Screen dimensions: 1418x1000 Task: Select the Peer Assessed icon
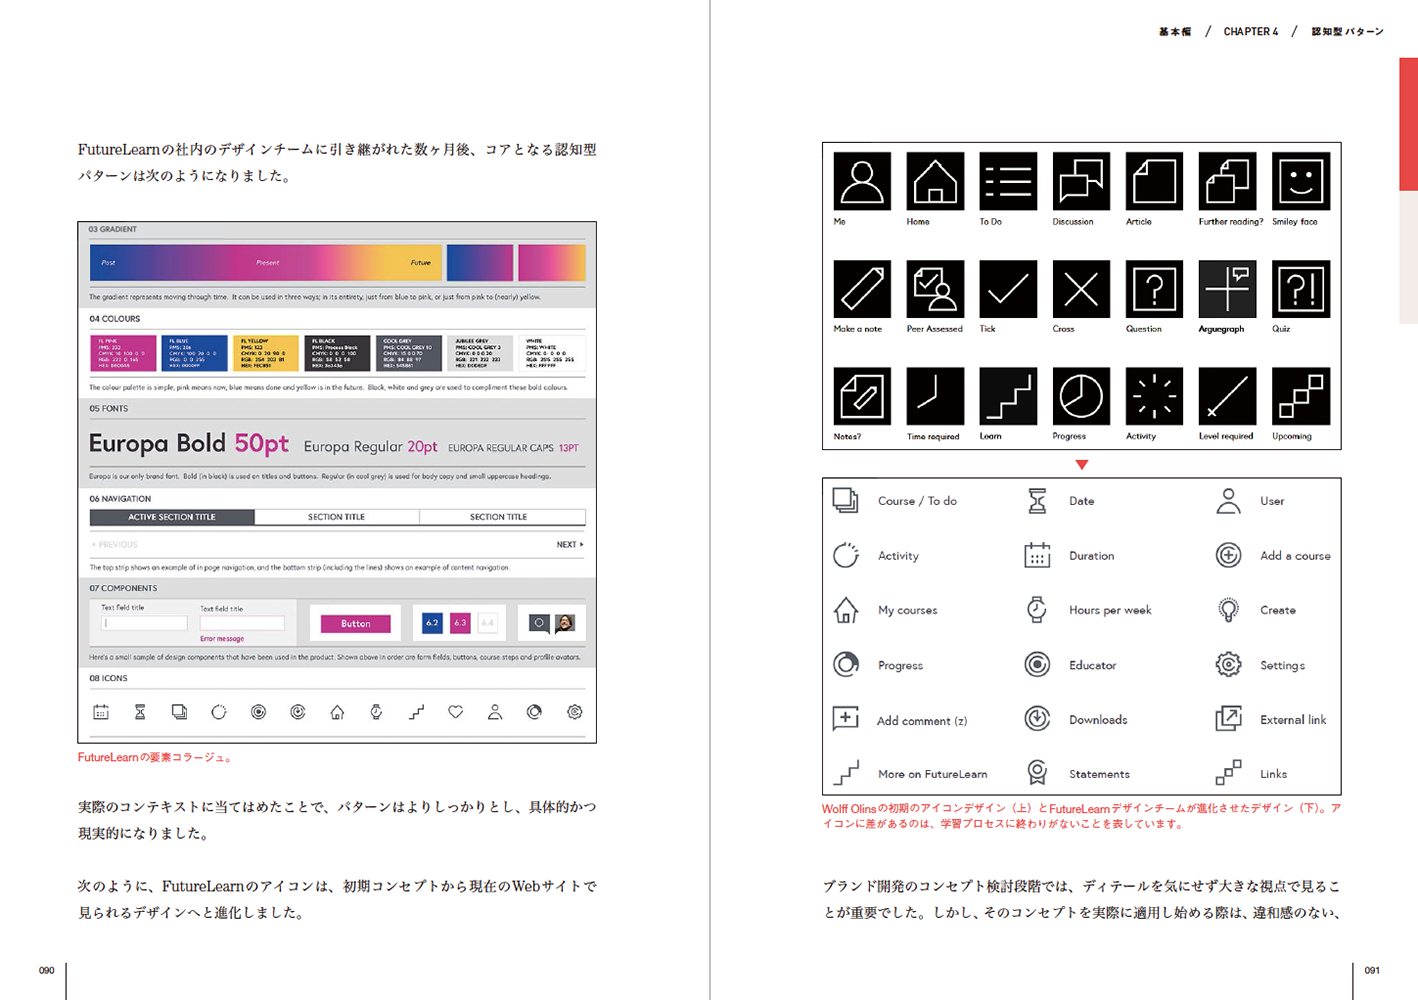coord(935,289)
